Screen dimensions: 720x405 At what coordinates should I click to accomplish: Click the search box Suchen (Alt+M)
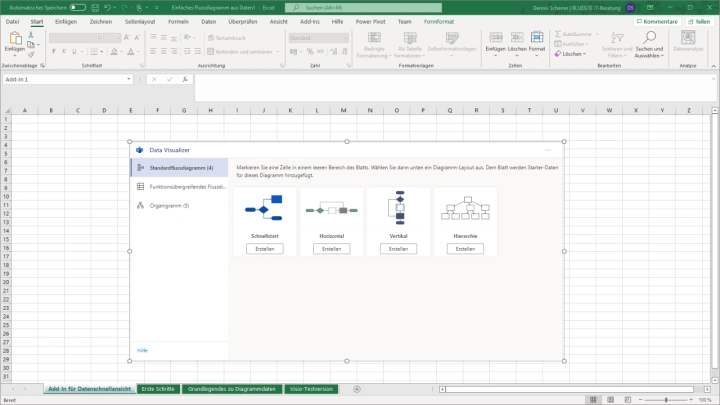point(363,8)
